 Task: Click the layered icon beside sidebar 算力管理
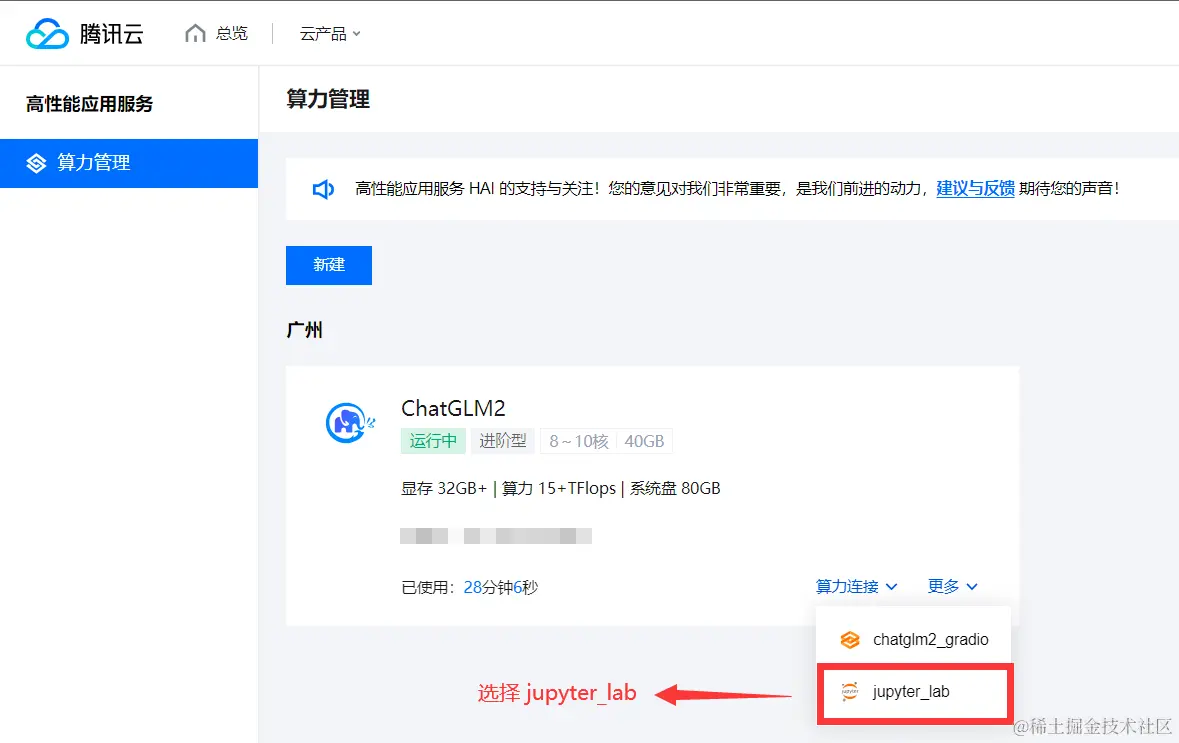point(36,163)
